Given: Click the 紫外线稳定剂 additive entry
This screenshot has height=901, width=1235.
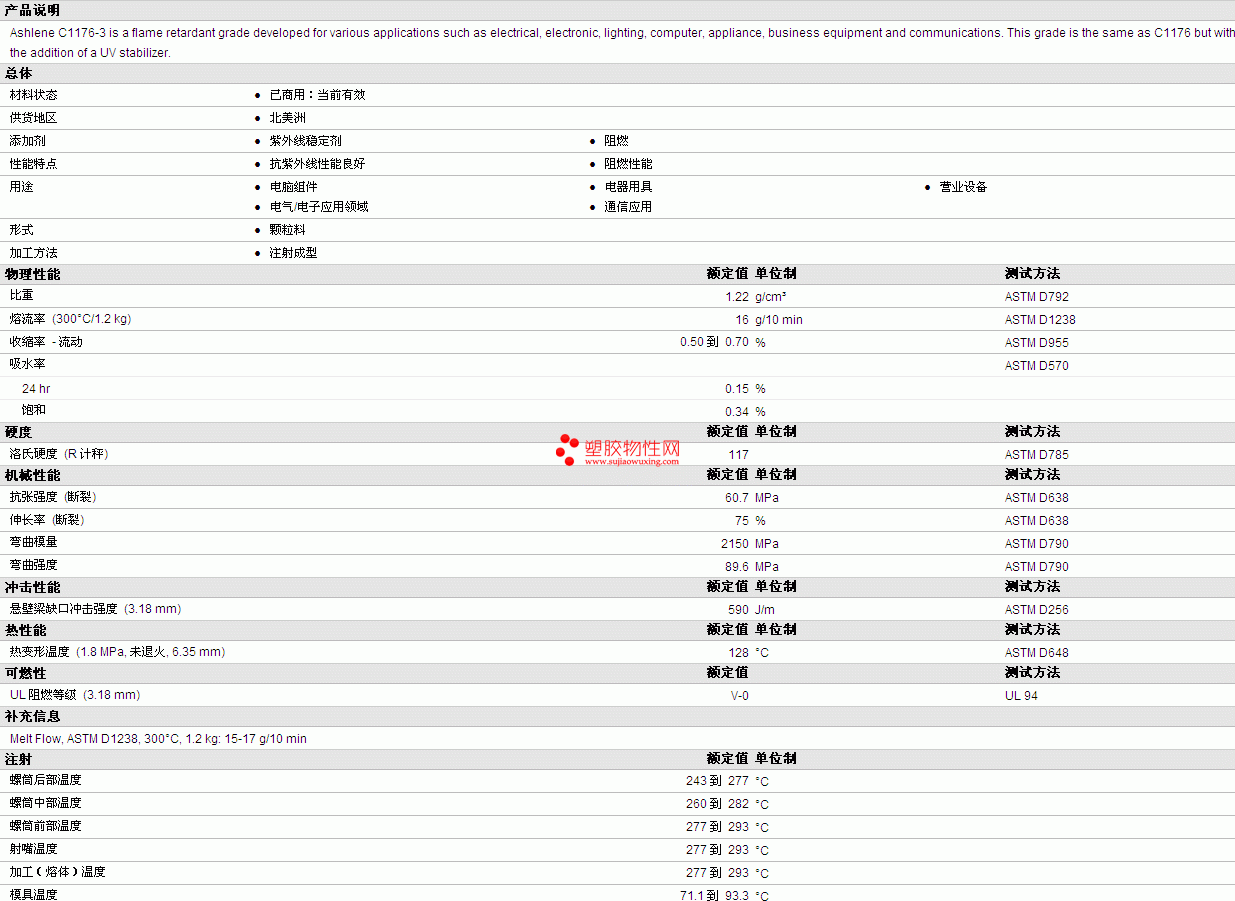Looking at the screenshot, I should coord(305,141).
